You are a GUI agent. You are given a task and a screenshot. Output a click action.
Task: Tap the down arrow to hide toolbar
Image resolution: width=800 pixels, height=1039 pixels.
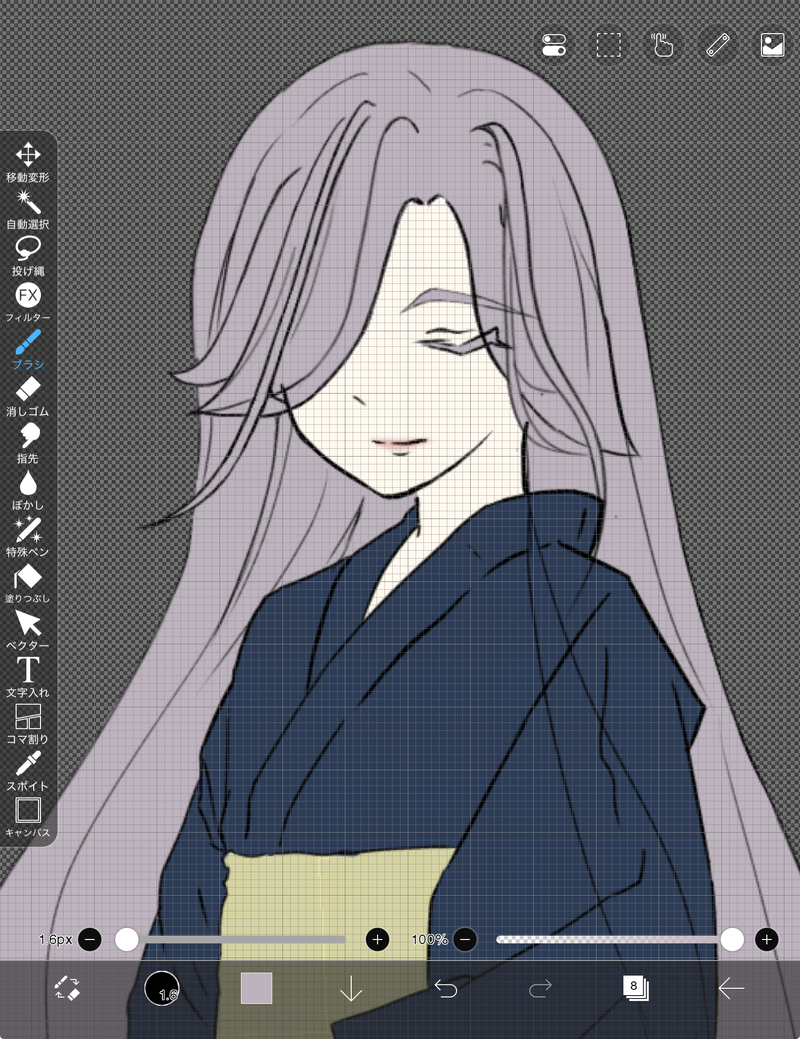point(351,989)
